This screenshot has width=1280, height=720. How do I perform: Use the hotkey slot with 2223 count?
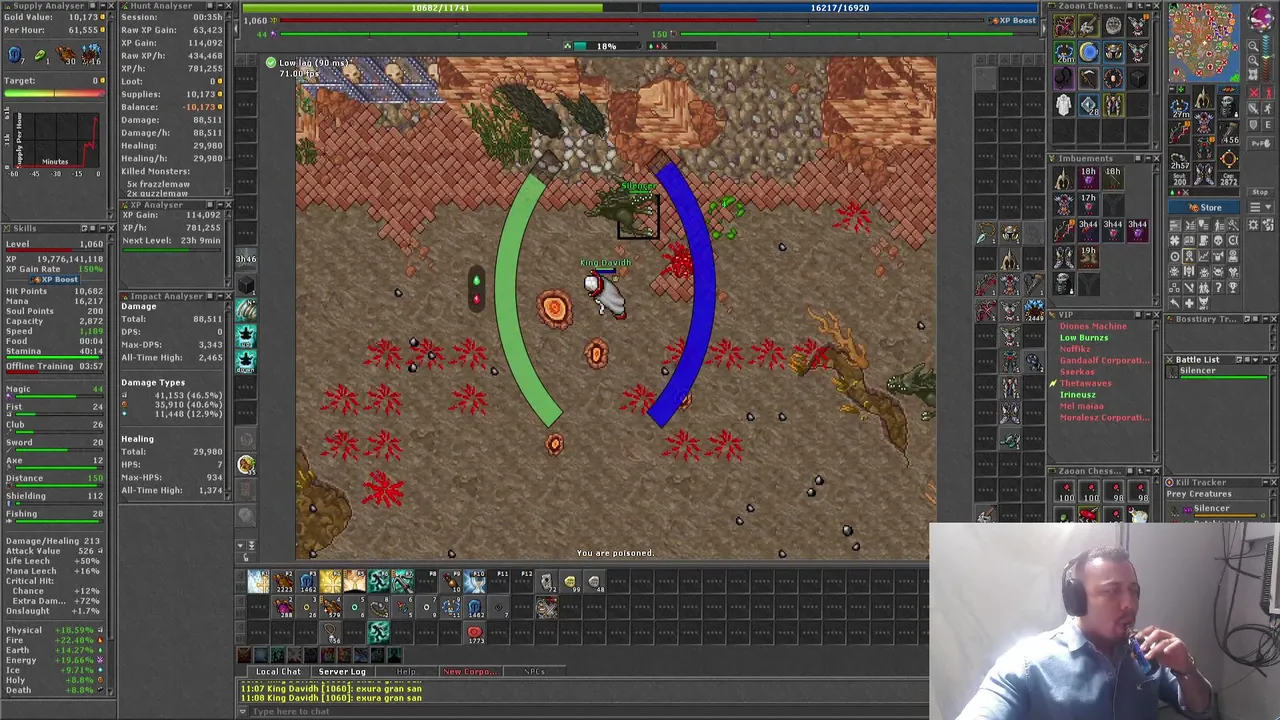pos(282,581)
